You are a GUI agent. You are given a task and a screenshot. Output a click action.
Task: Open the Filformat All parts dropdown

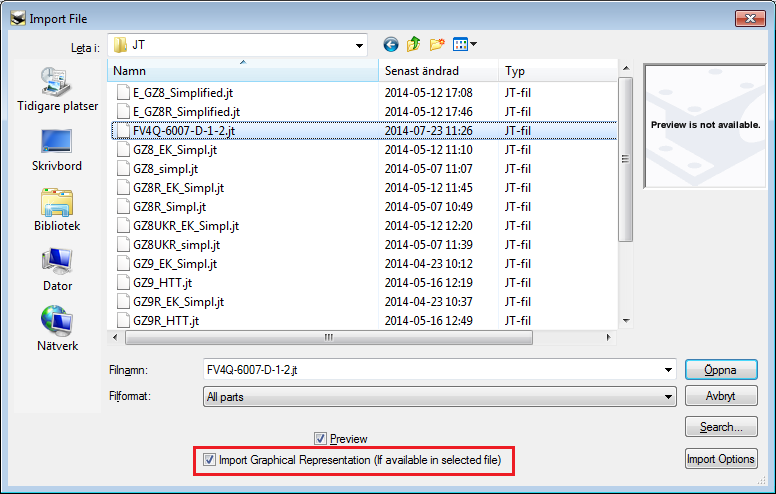(x=439, y=396)
